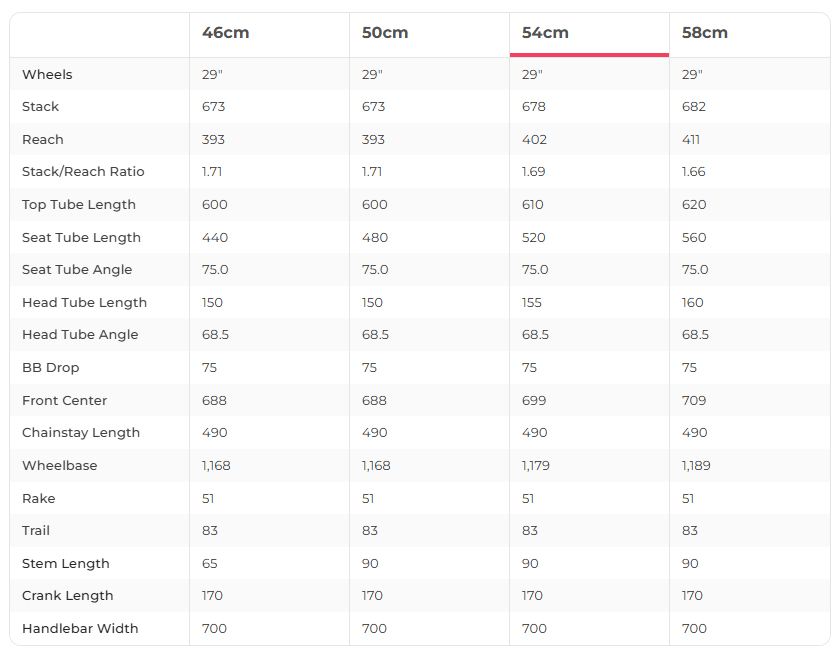Image resolution: width=839 pixels, height=654 pixels.
Task: Select the 1,179 wheelbase value
Action: (x=536, y=466)
